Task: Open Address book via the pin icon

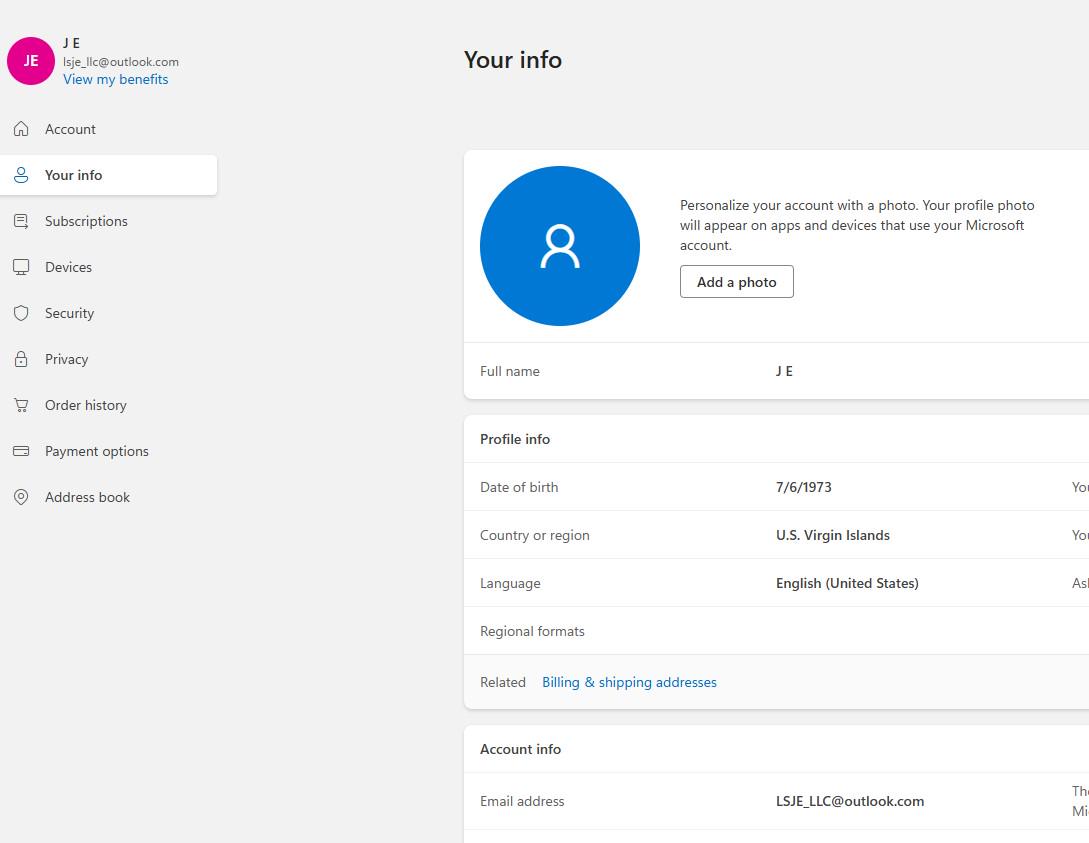Action: click(x=21, y=497)
